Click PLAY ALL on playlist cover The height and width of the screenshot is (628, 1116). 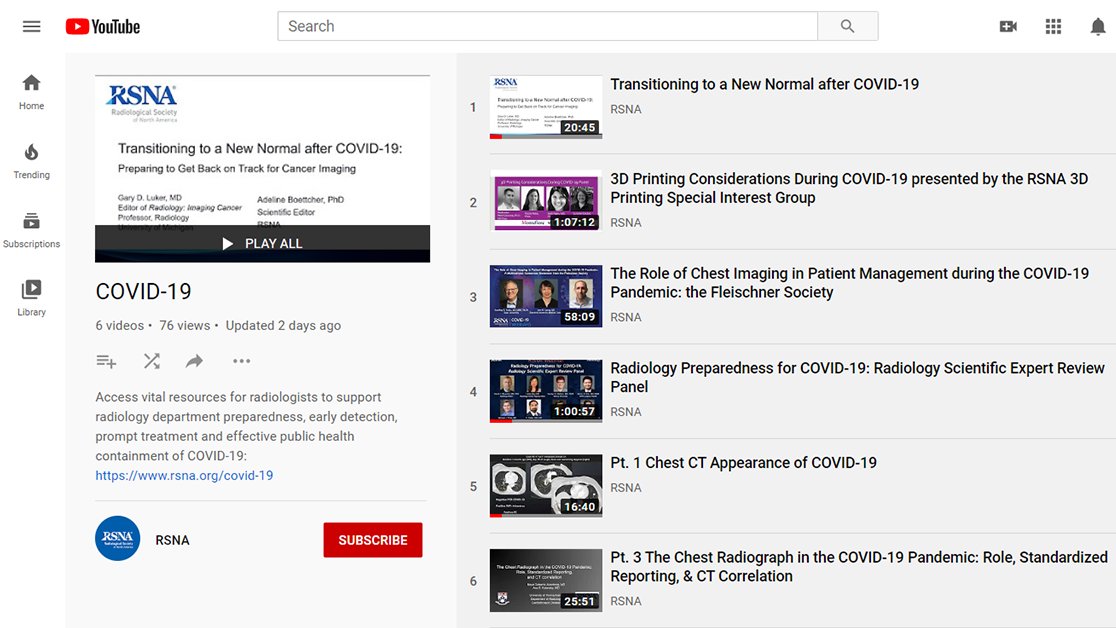click(263, 244)
